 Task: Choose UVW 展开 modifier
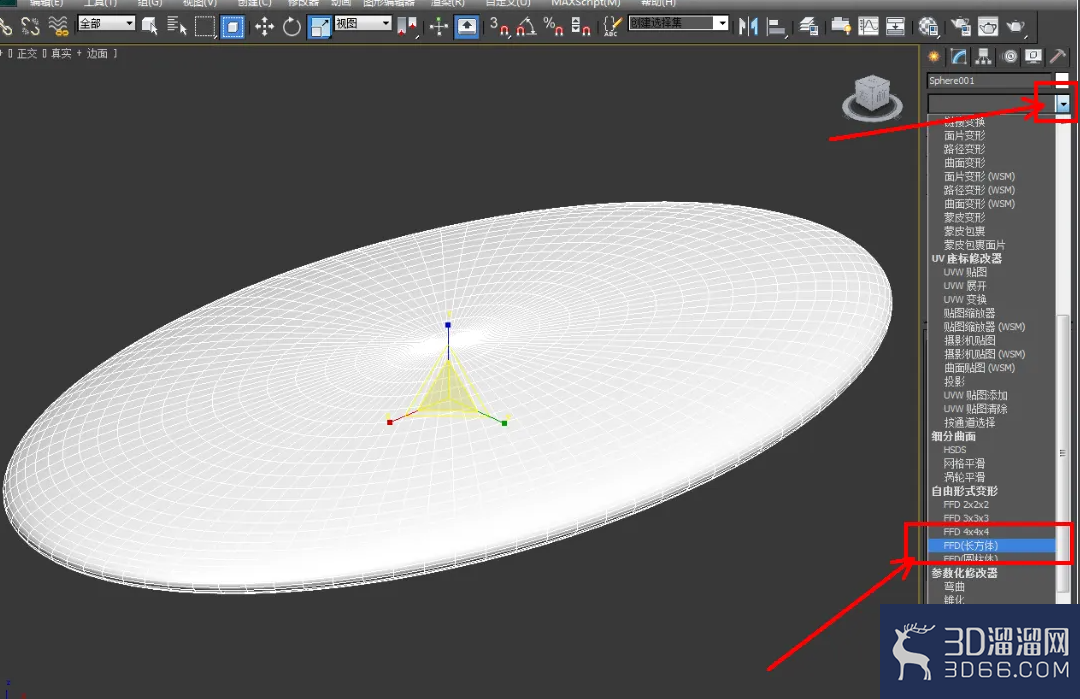(x=991, y=286)
